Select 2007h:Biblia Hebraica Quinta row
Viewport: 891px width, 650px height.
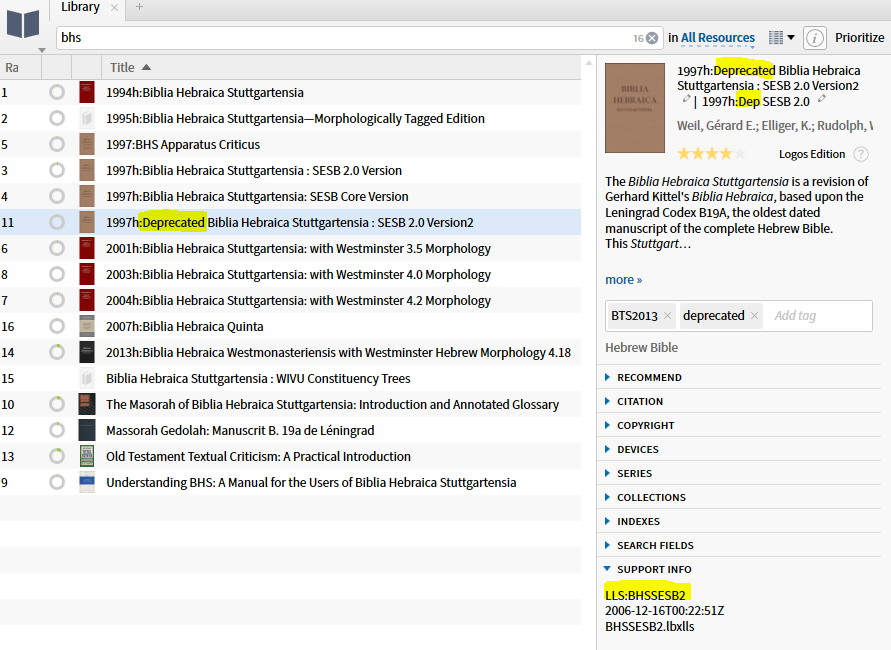pos(290,326)
